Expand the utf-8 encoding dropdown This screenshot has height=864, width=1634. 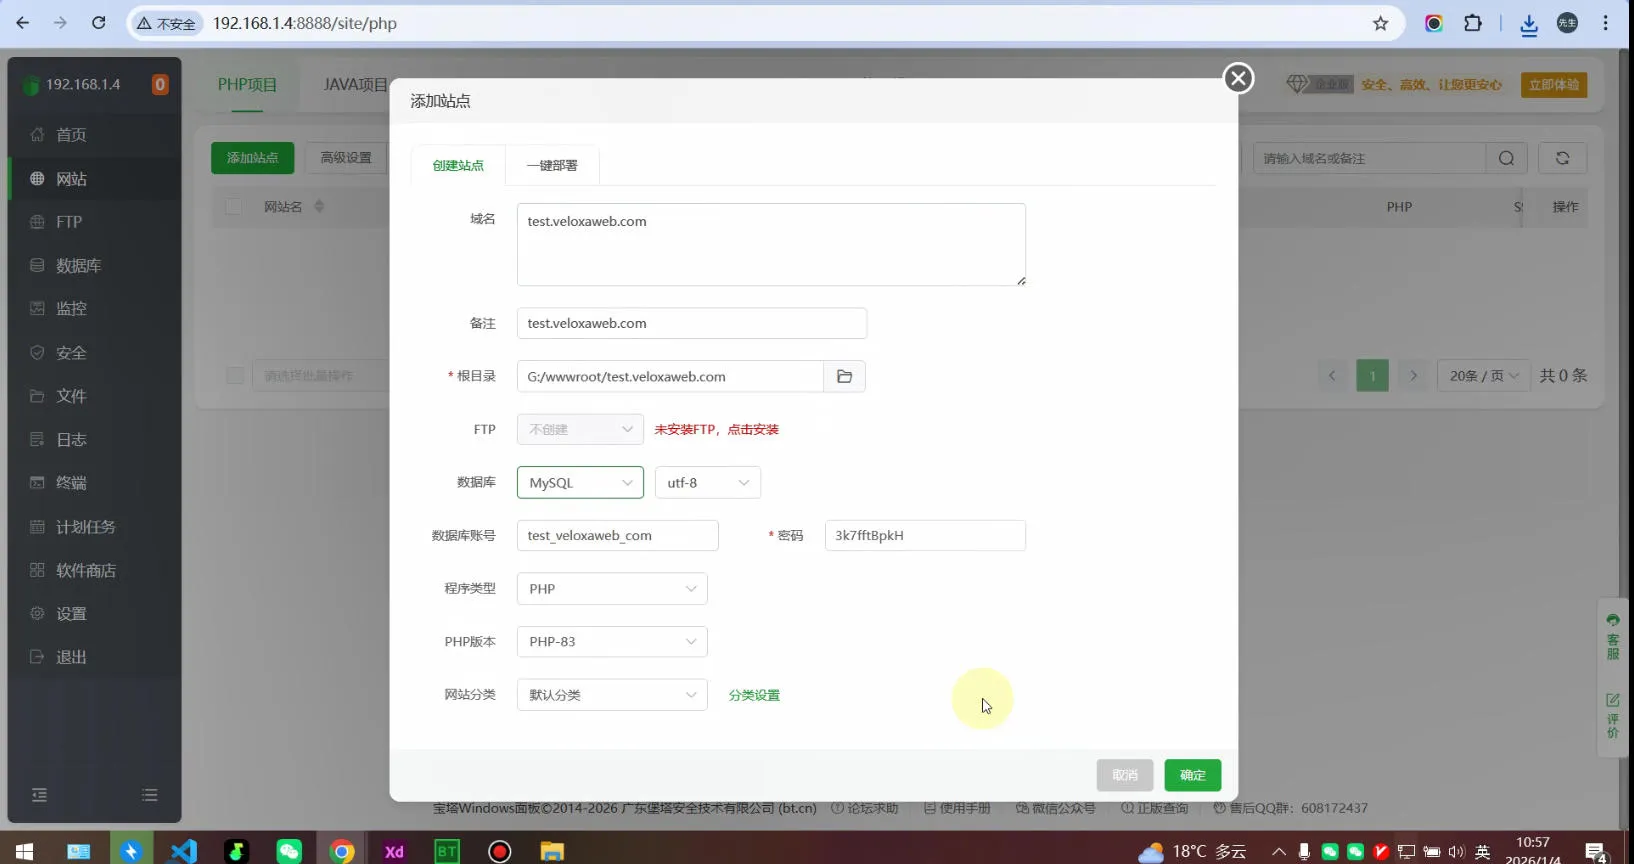click(x=707, y=483)
